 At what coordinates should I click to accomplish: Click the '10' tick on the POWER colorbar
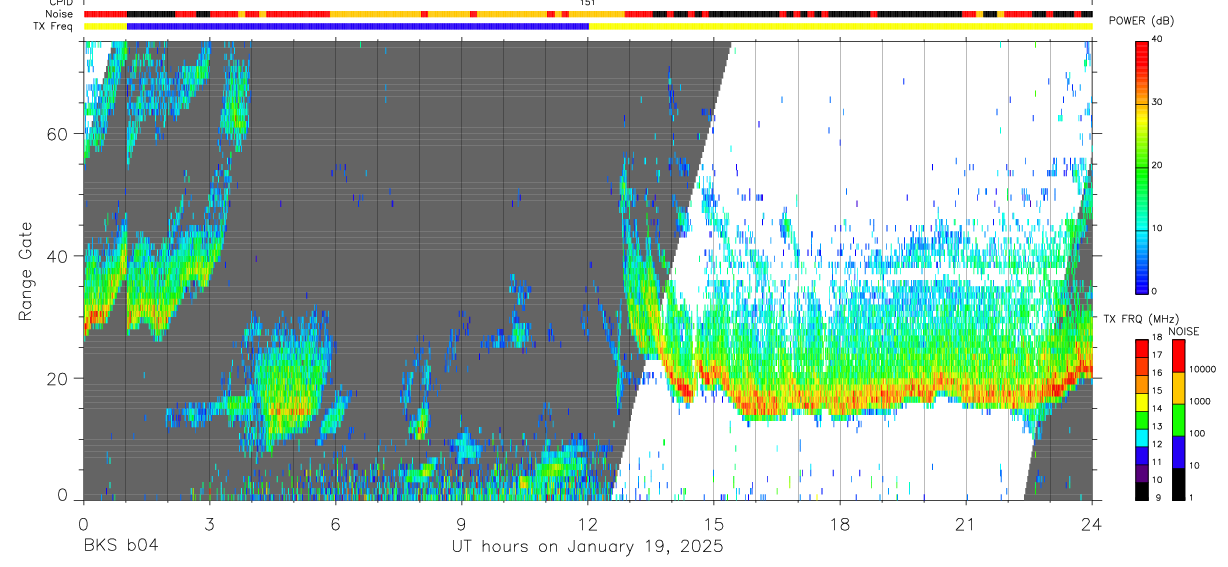(1159, 228)
